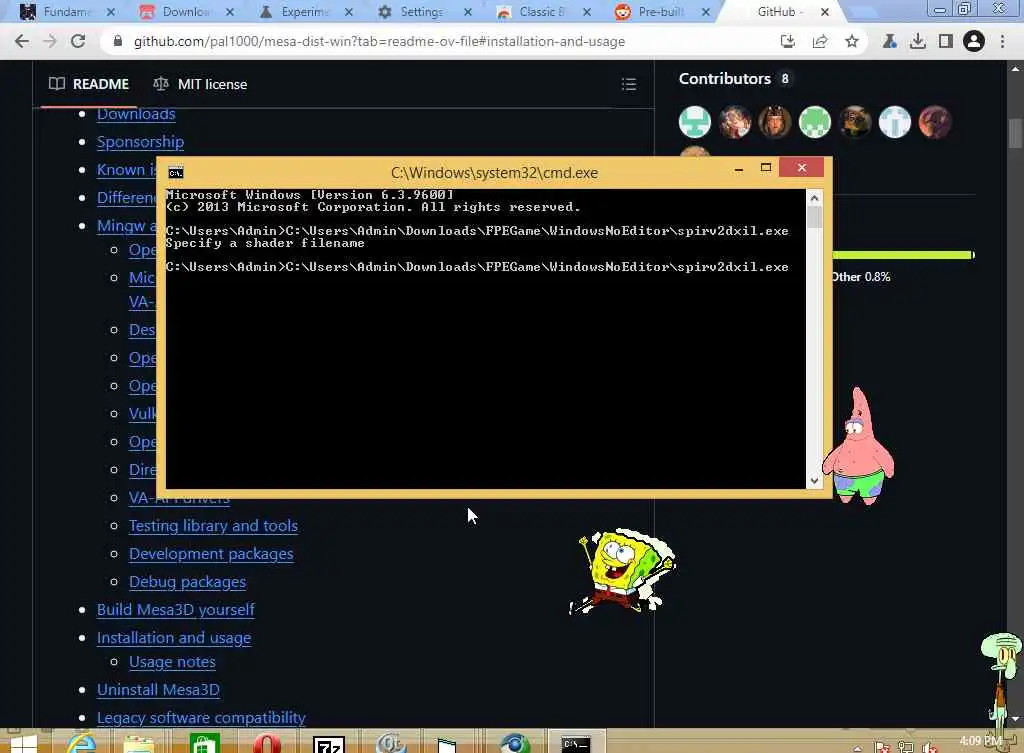This screenshot has height=753, width=1024.
Task: Open Testing library and tools link
Action: coord(214,526)
